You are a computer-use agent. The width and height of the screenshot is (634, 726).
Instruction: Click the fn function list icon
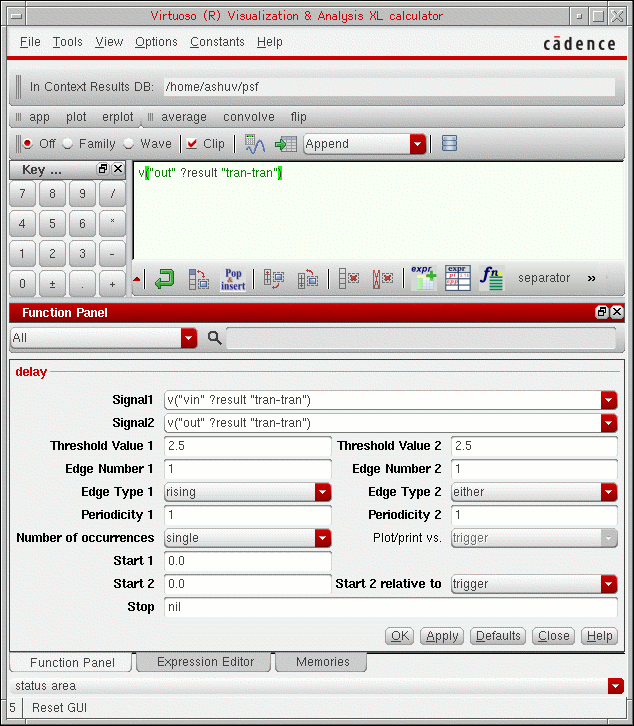[491, 278]
